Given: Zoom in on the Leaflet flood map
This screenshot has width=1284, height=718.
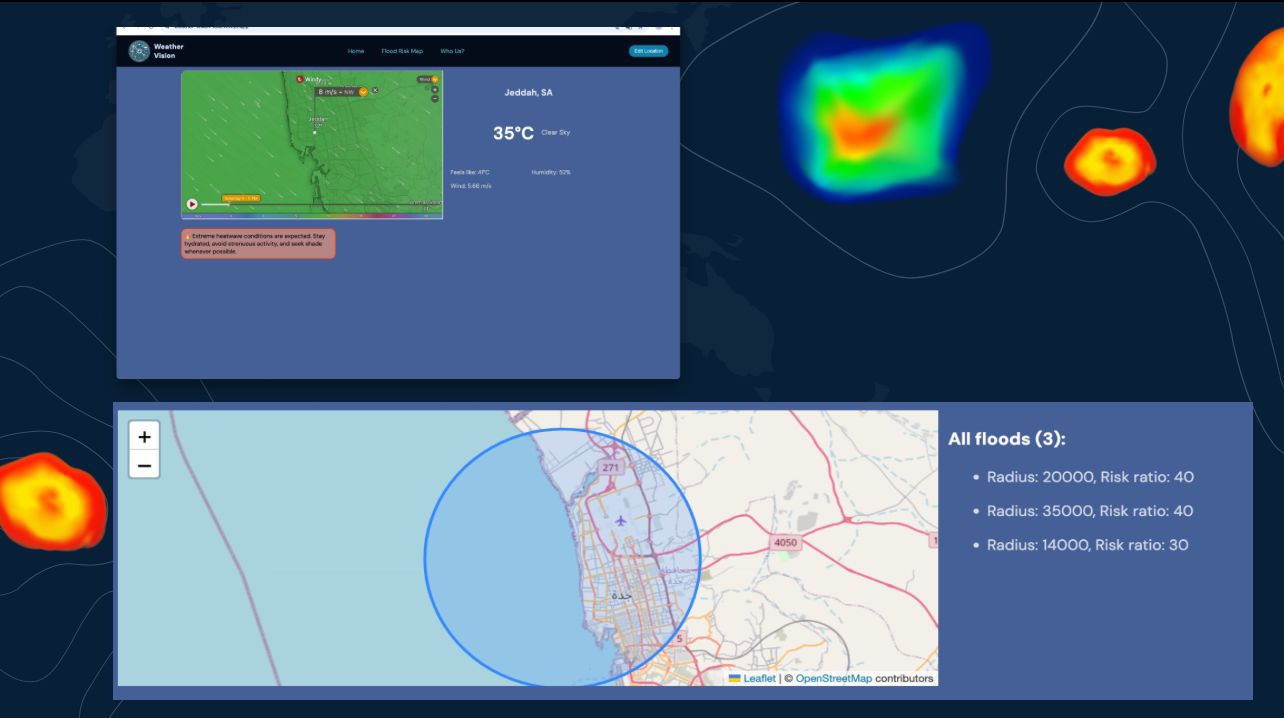Looking at the screenshot, I should pyautogui.click(x=144, y=437).
